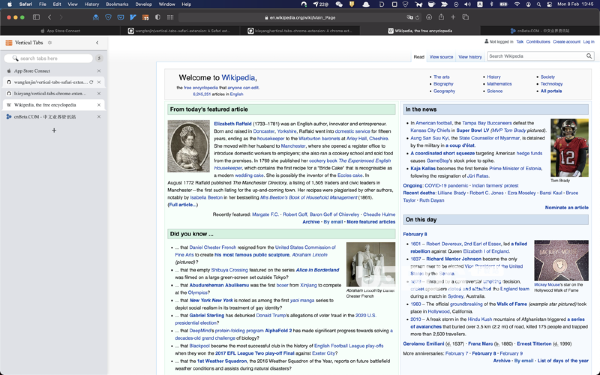Screen dimensions: 600x375
Task: Open the Mathematics portal link
Action: (x=499, y=84)
